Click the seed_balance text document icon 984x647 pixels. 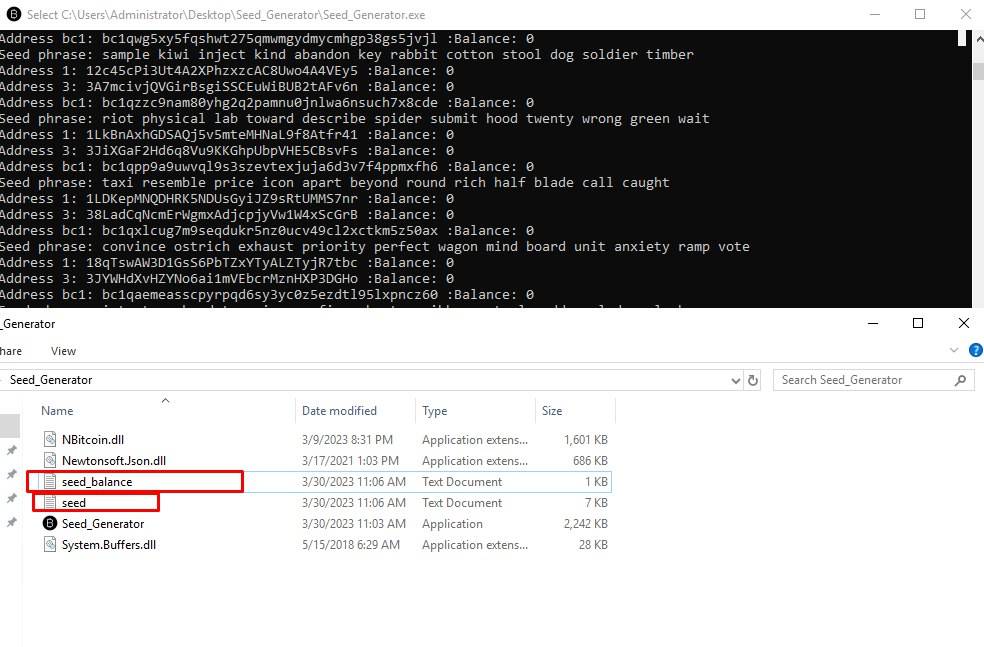tap(50, 481)
